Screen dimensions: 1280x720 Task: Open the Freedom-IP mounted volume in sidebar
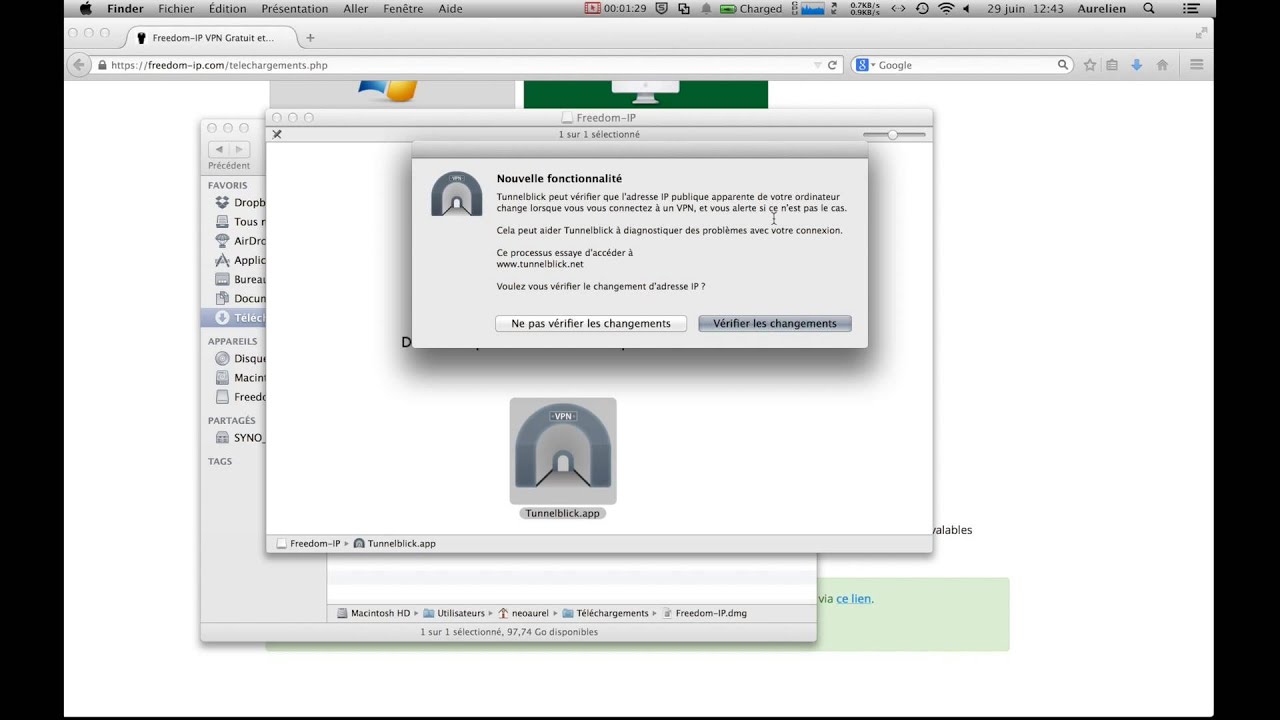[240, 397]
